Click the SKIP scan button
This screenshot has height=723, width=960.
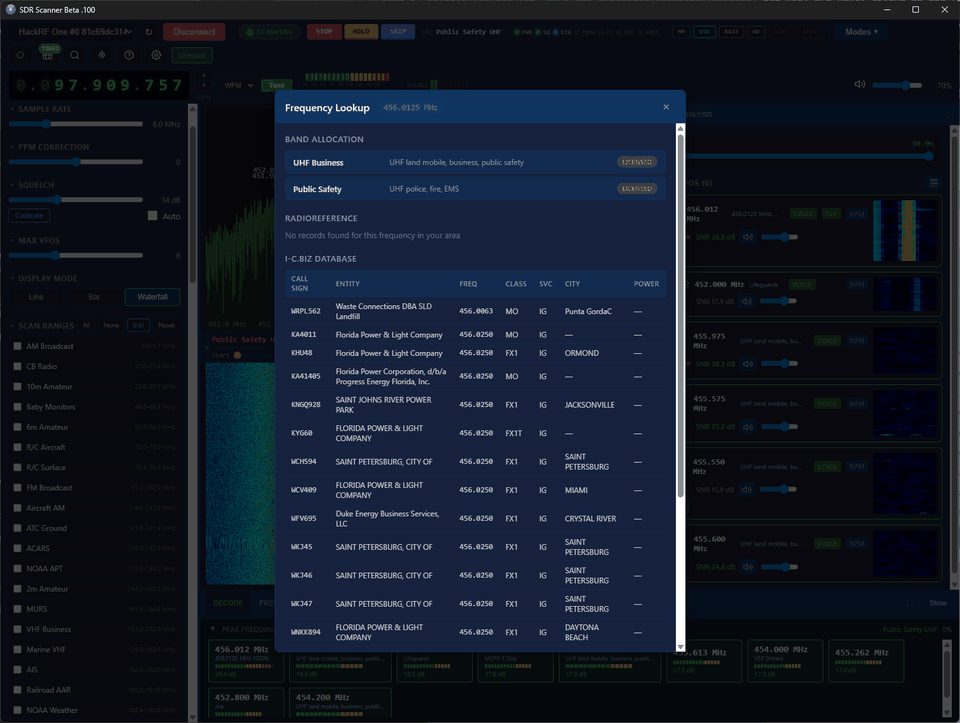398,32
